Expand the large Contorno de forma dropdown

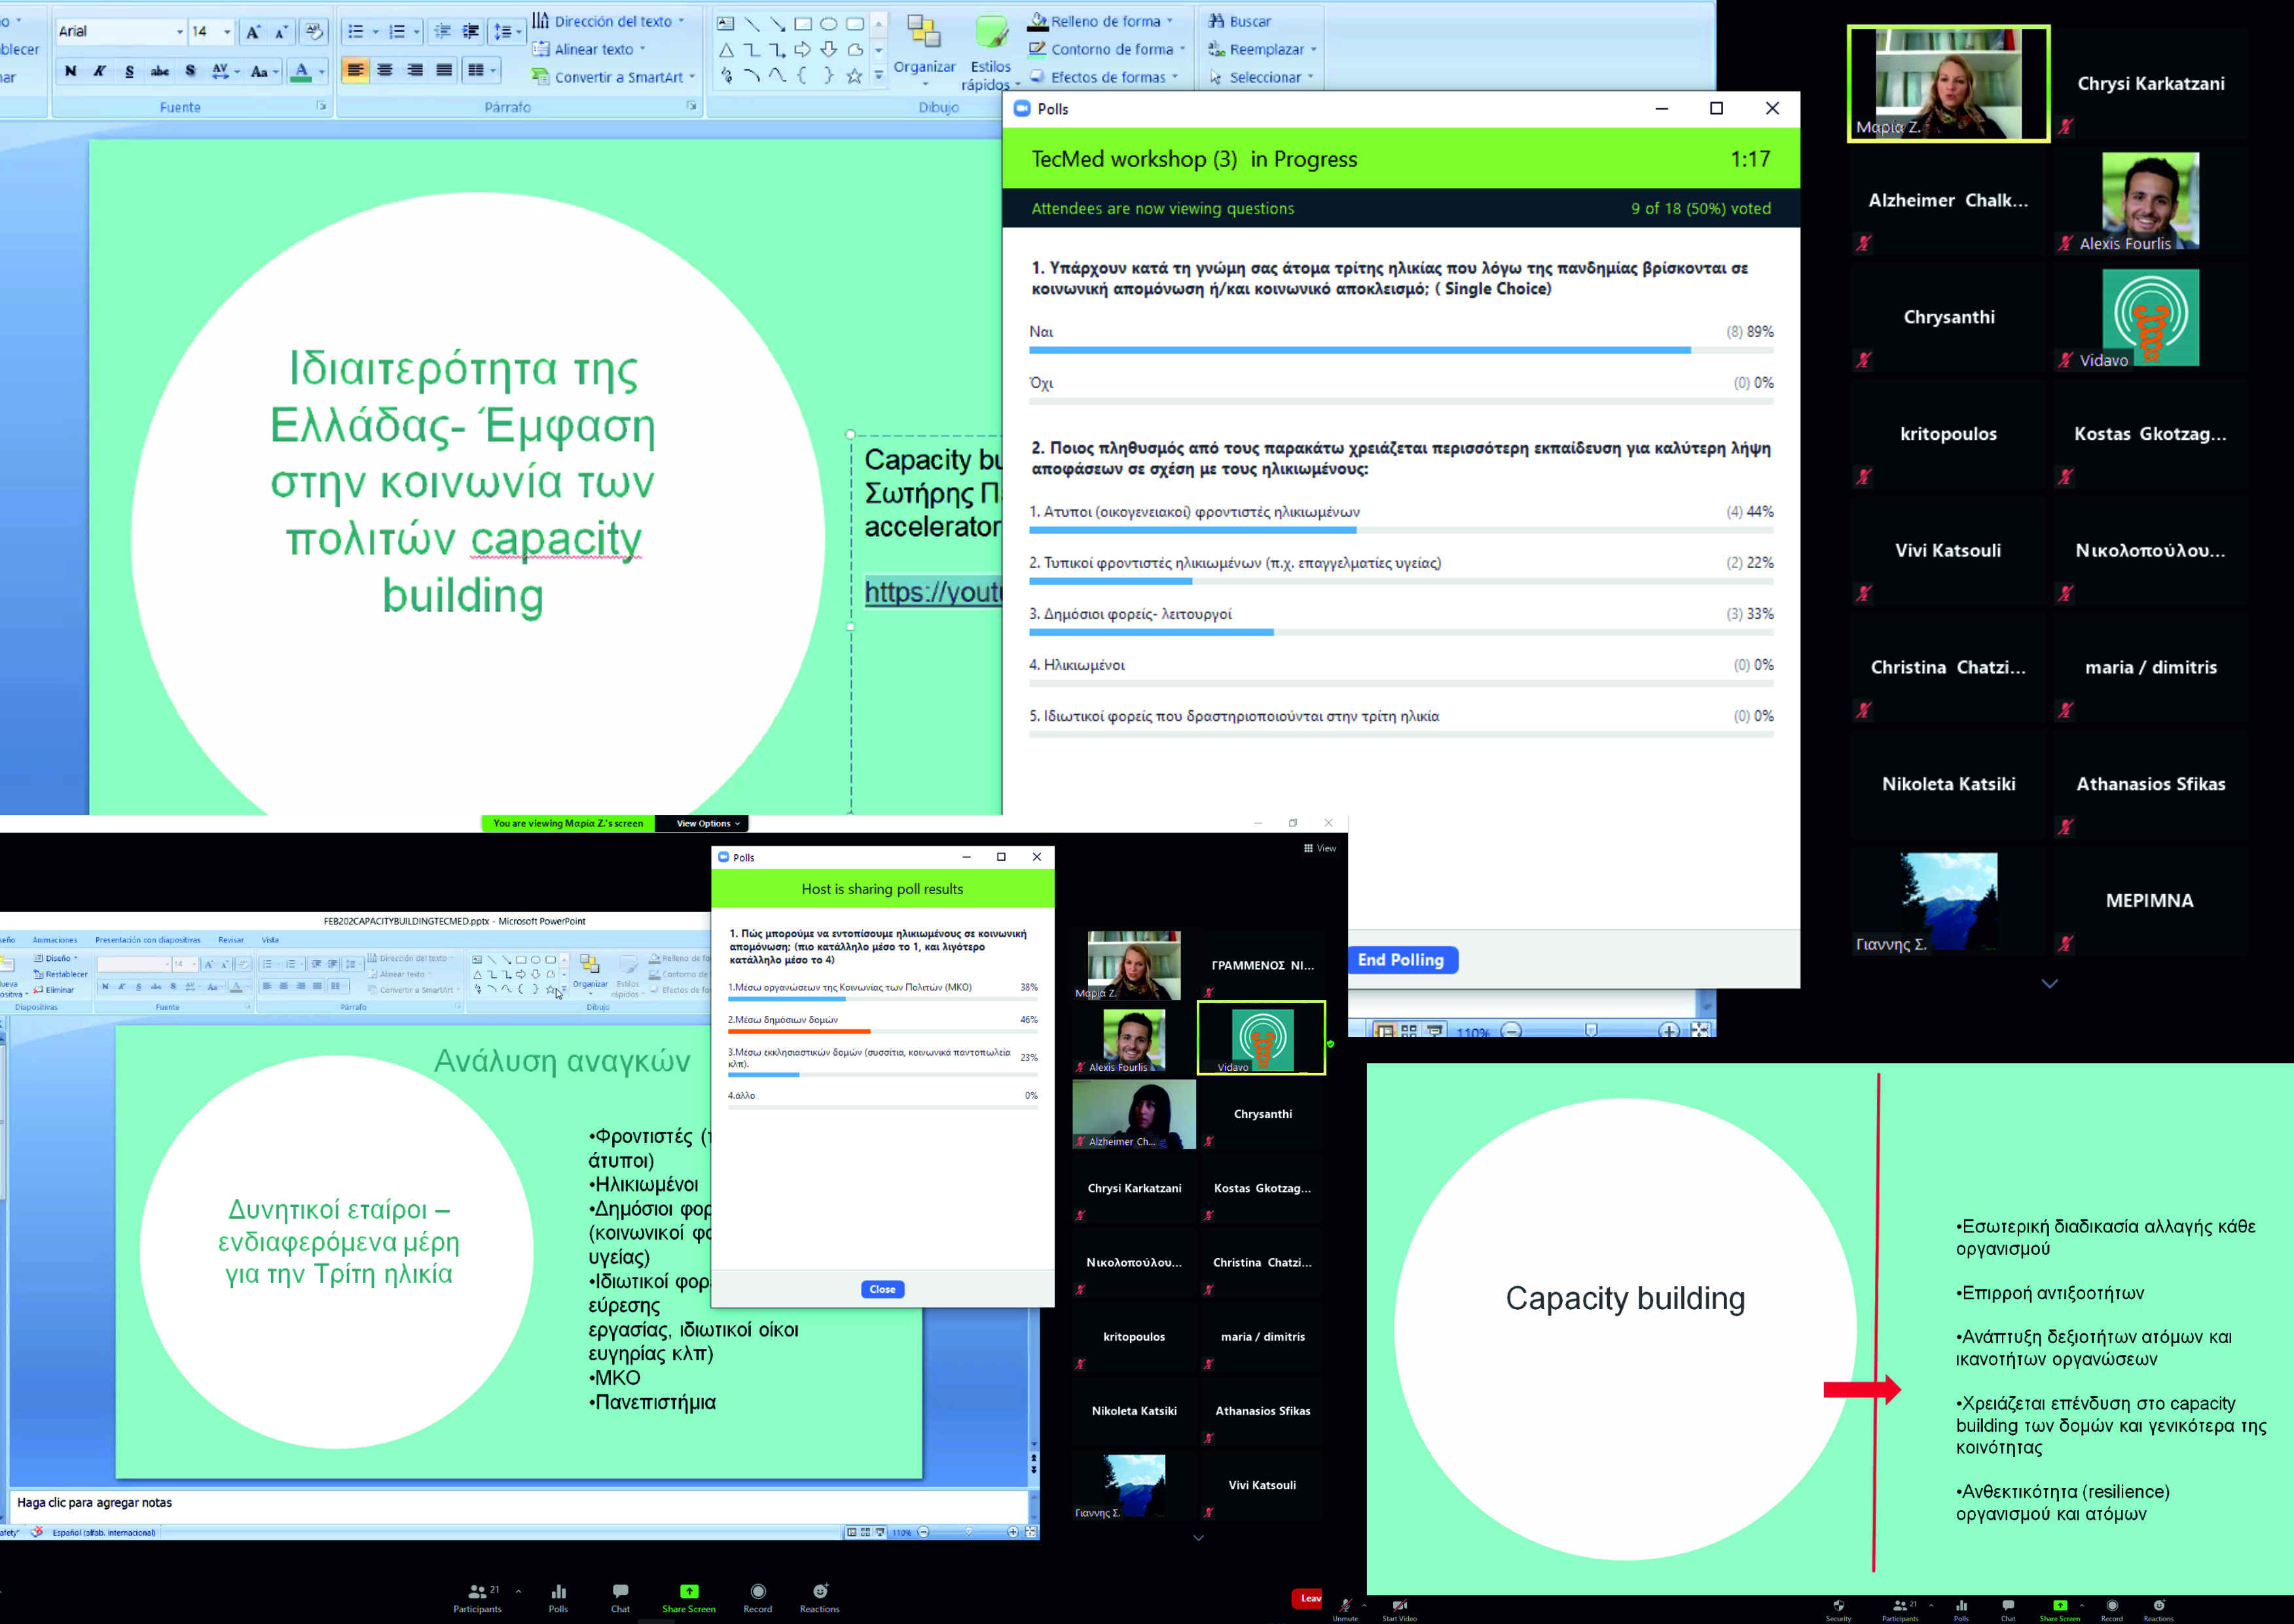(x=1106, y=49)
